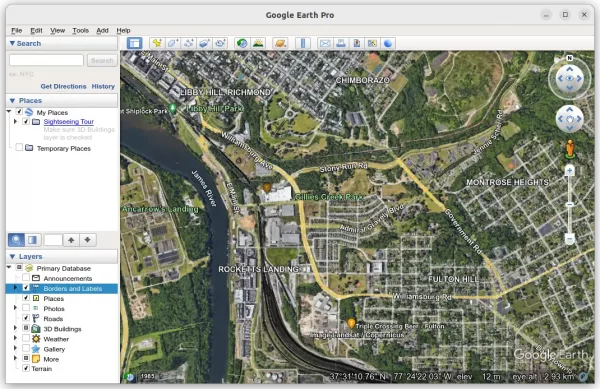Click into the Search input field

coord(46,60)
